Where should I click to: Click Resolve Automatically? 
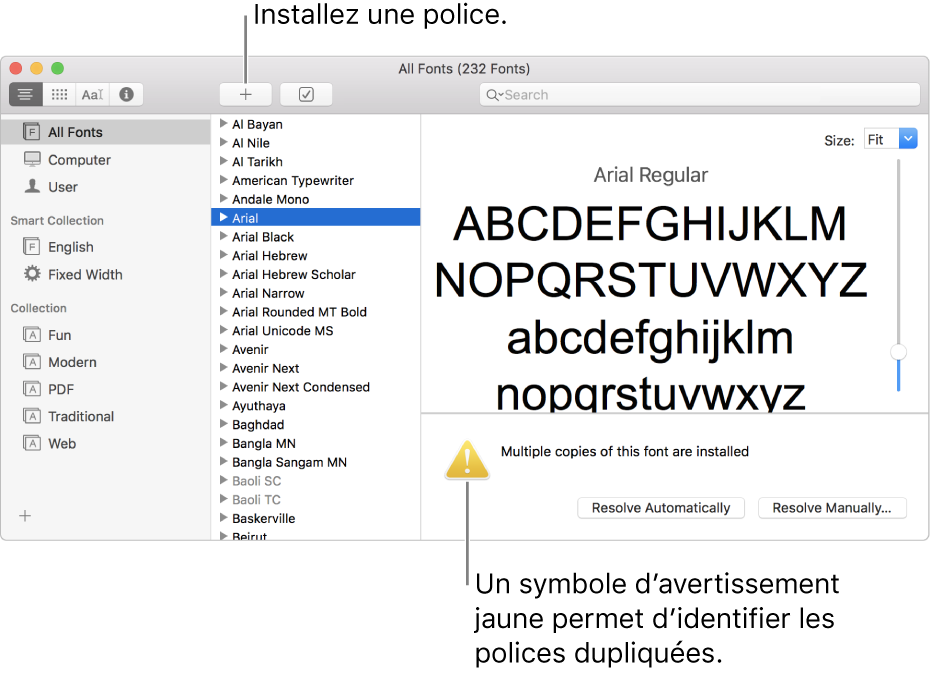click(x=661, y=508)
